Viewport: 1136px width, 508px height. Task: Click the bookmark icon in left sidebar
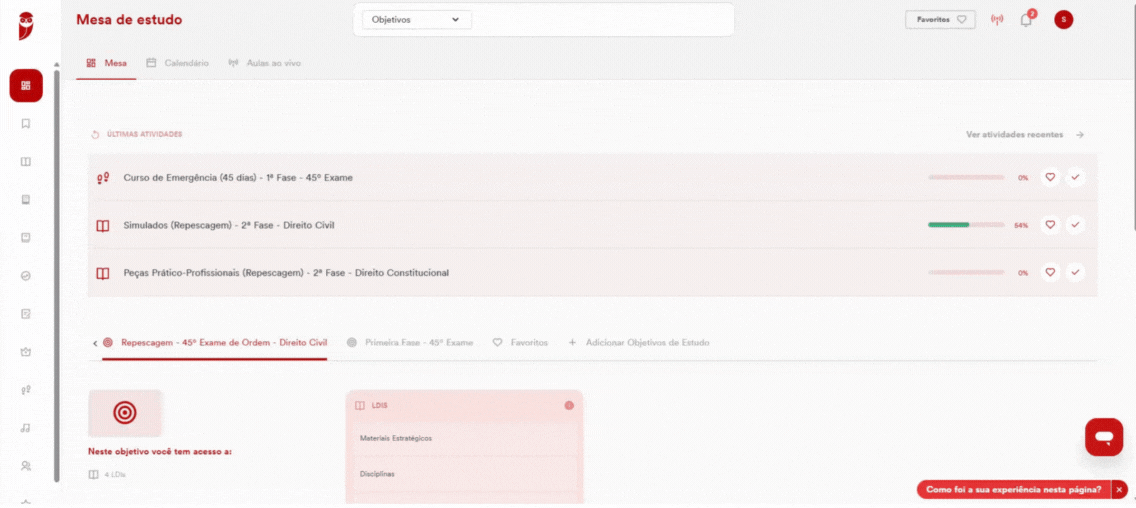coord(26,124)
